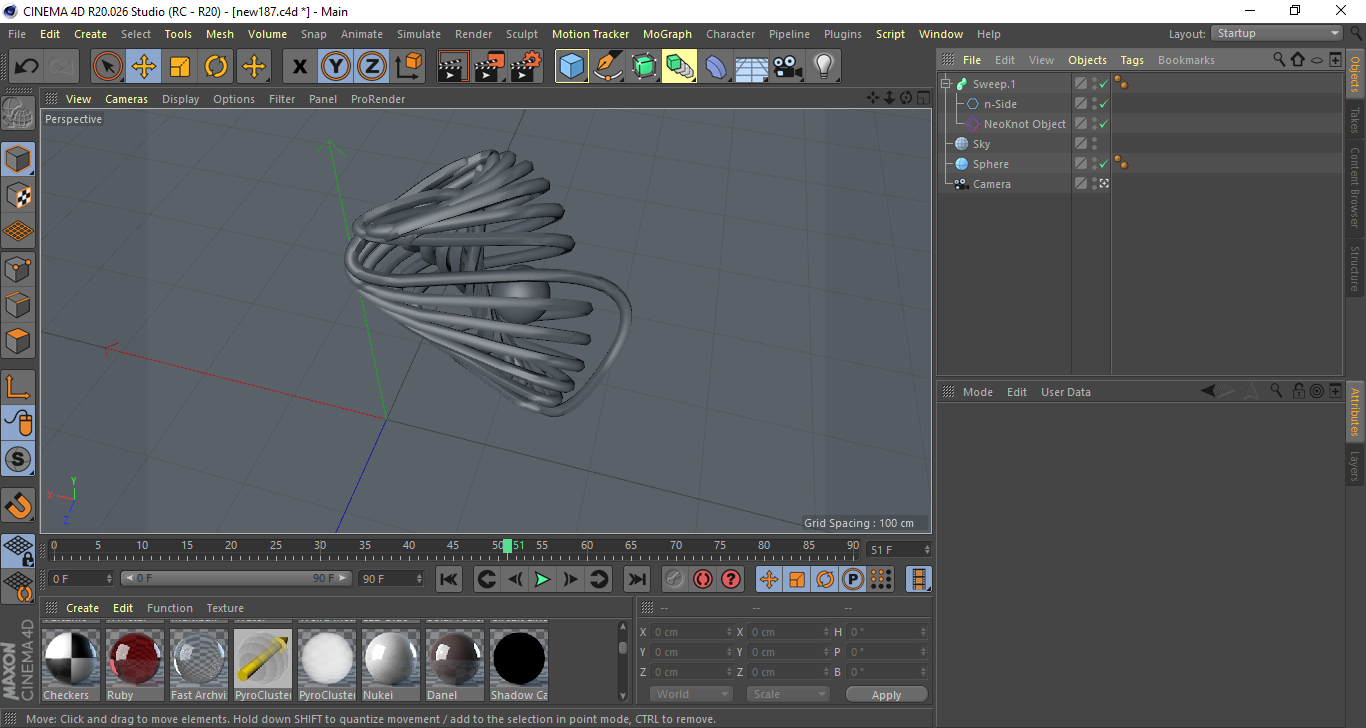Go to start of animation
Screen dimensions: 1366x728
(449, 579)
